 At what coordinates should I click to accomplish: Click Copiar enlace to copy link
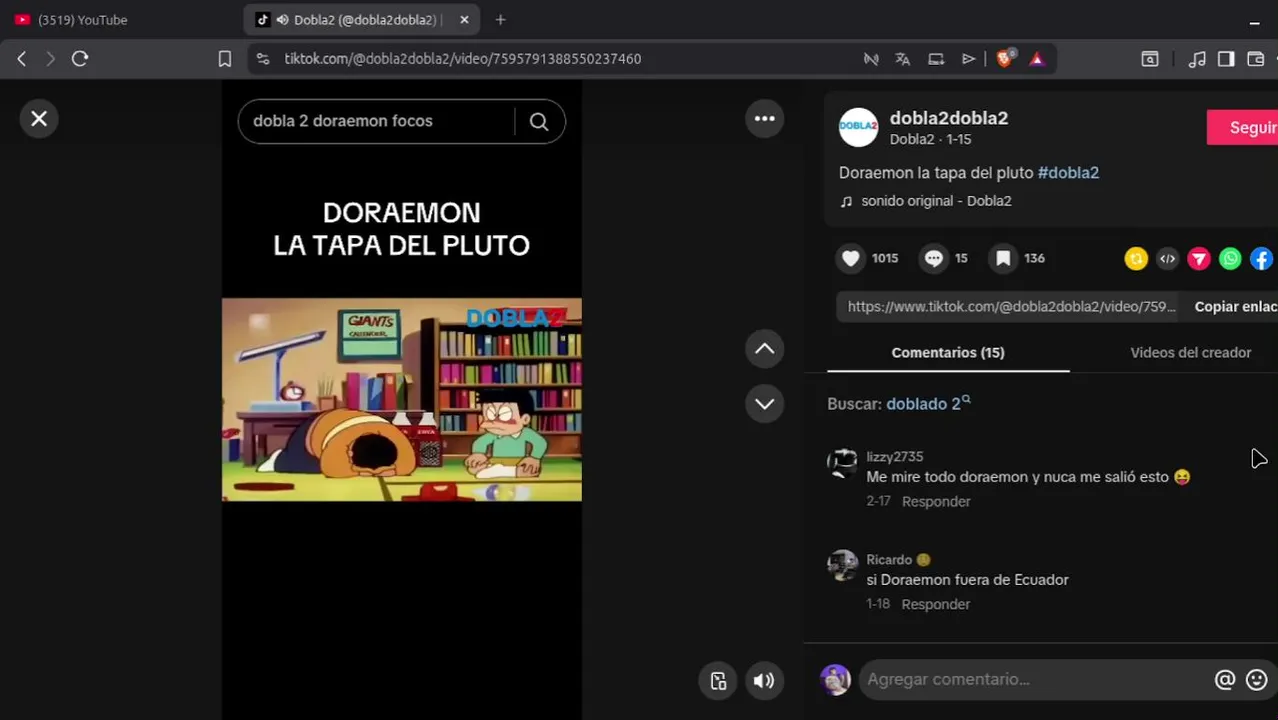[x=1235, y=307]
